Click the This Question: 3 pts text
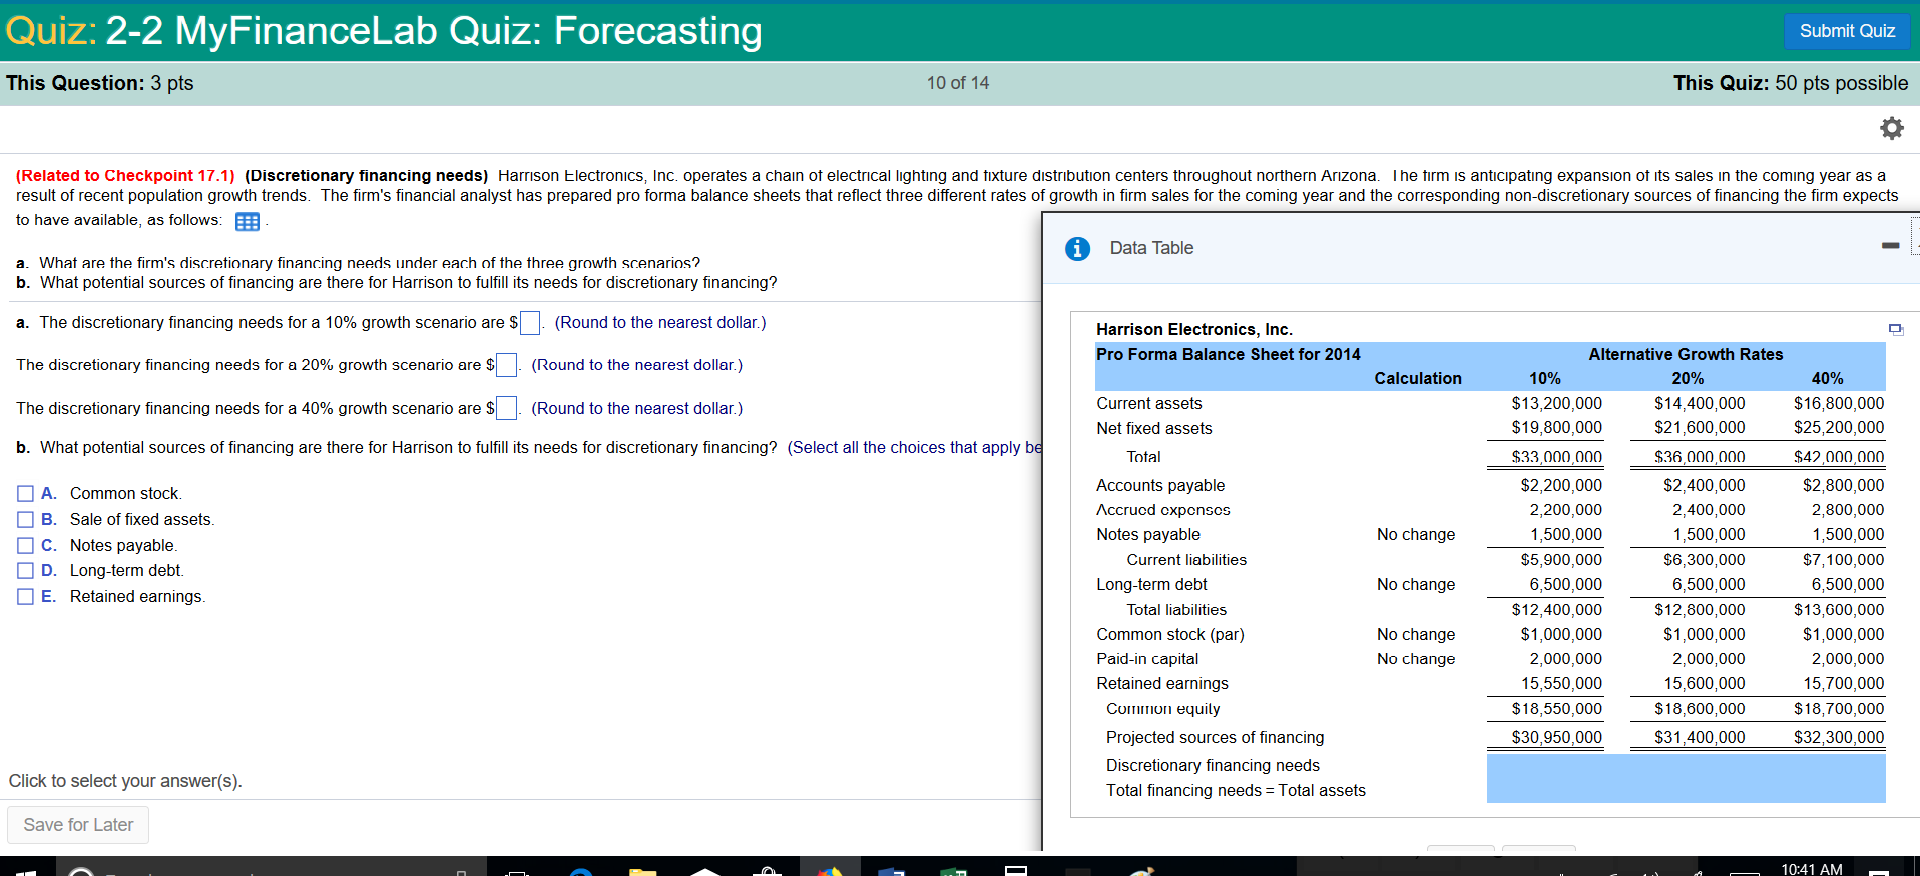The width and height of the screenshot is (1920, 876). point(100,83)
